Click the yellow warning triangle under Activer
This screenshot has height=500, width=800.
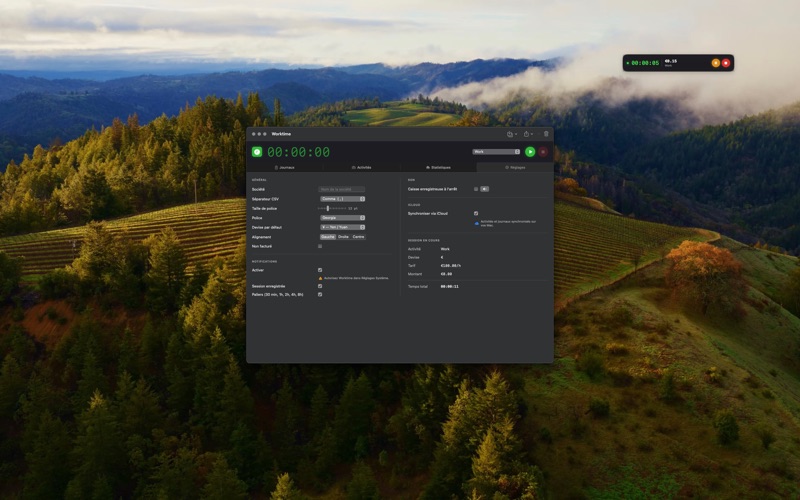click(320, 278)
